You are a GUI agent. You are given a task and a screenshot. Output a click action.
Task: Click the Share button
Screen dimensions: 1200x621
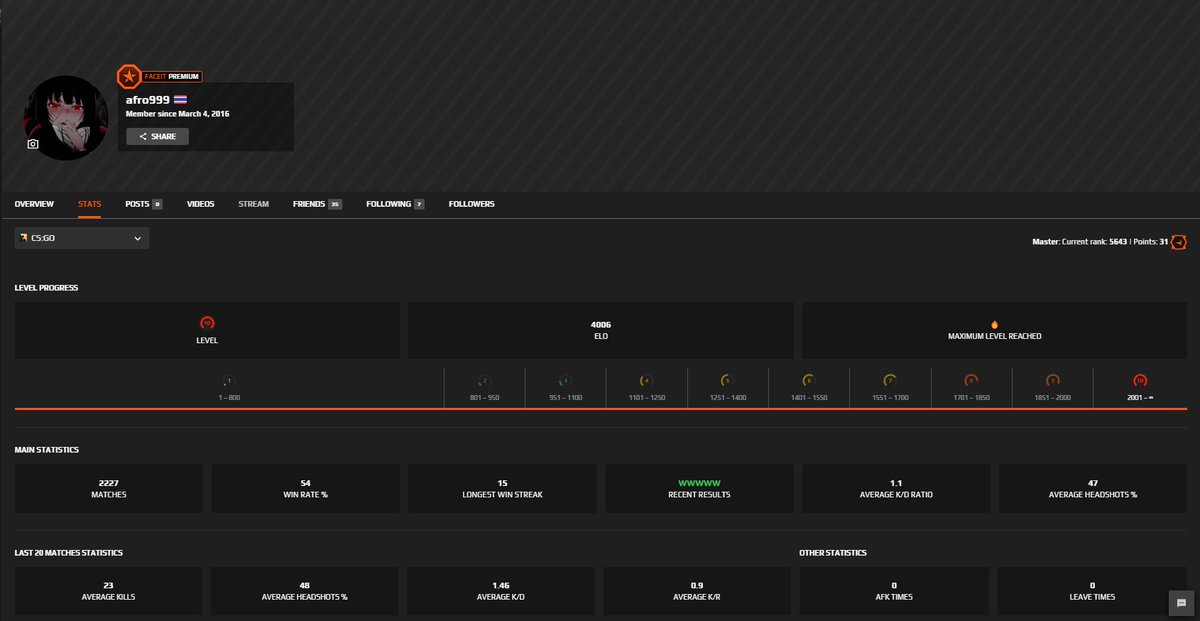tap(157, 137)
